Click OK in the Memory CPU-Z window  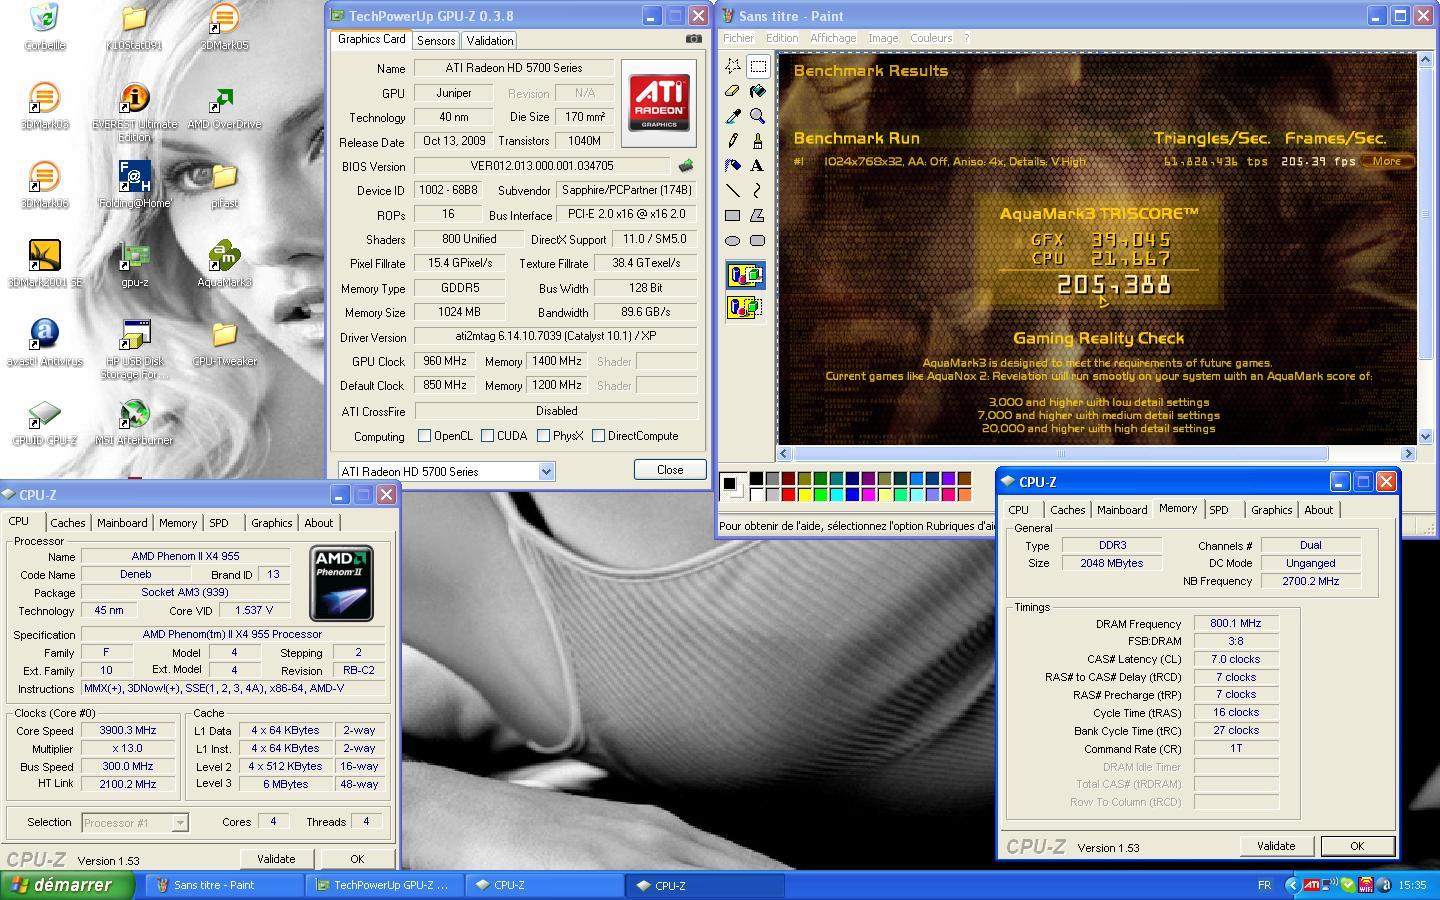click(1357, 846)
